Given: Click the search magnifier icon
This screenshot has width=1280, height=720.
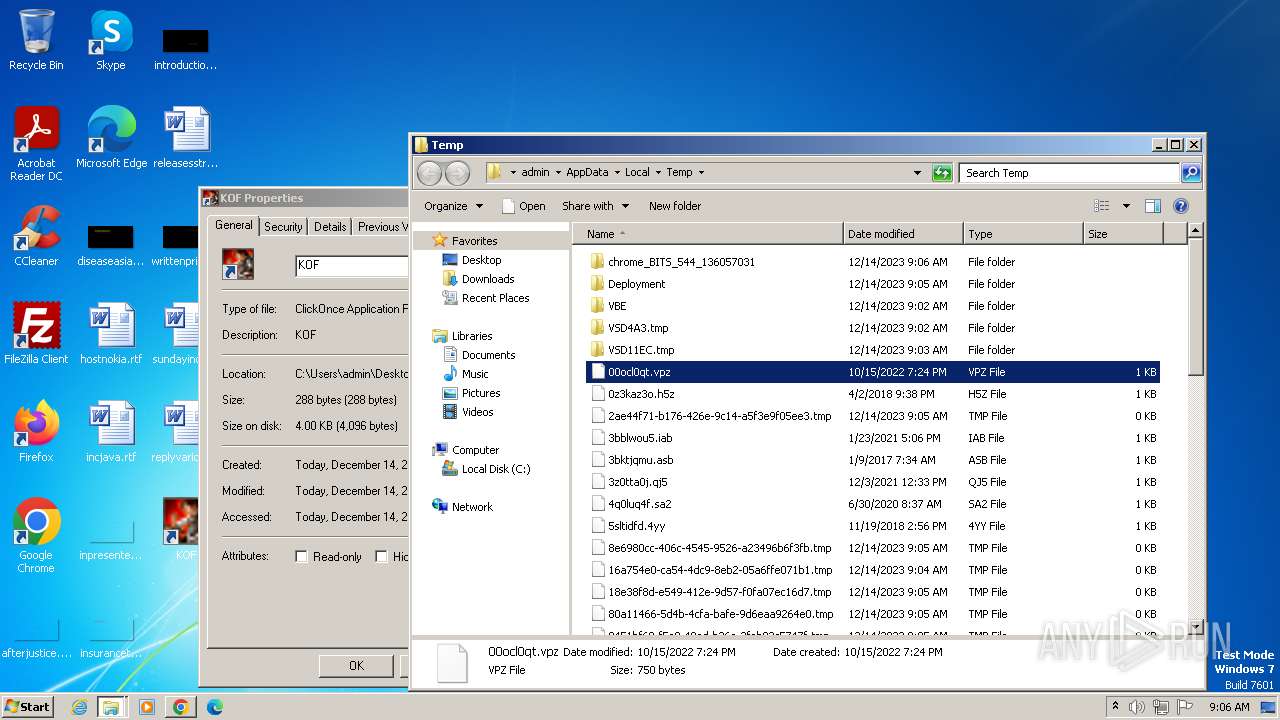Looking at the screenshot, I should (x=1190, y=173).
